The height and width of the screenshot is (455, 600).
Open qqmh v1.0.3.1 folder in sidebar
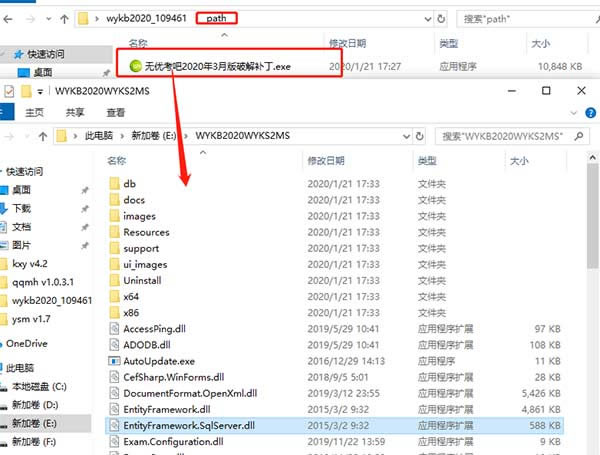point(42,282)
